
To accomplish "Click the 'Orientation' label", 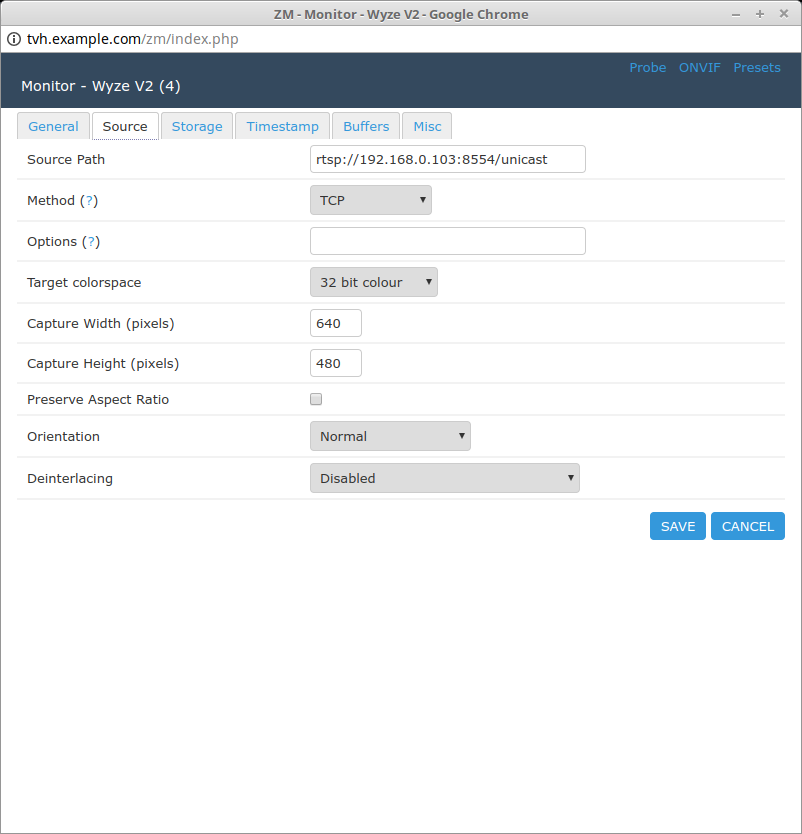I will tap(63, 436).
